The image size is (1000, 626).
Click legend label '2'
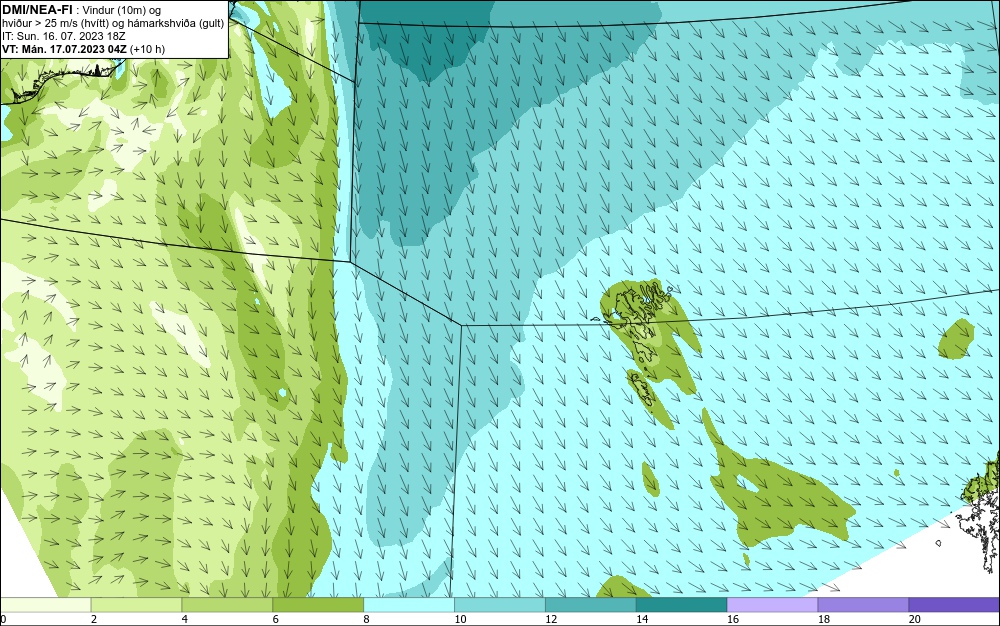coord(94,619)
